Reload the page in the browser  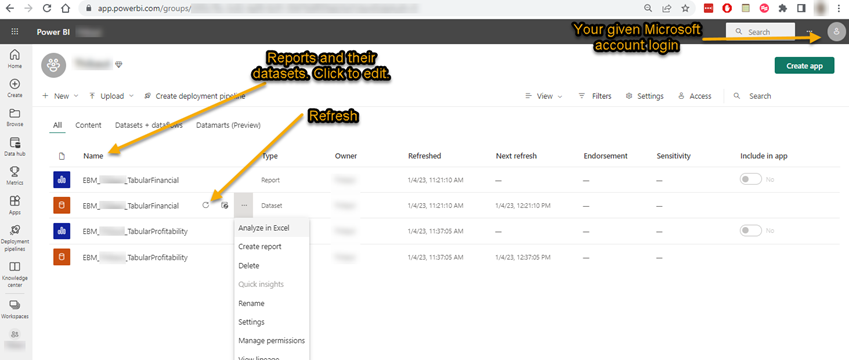[47, 8]
